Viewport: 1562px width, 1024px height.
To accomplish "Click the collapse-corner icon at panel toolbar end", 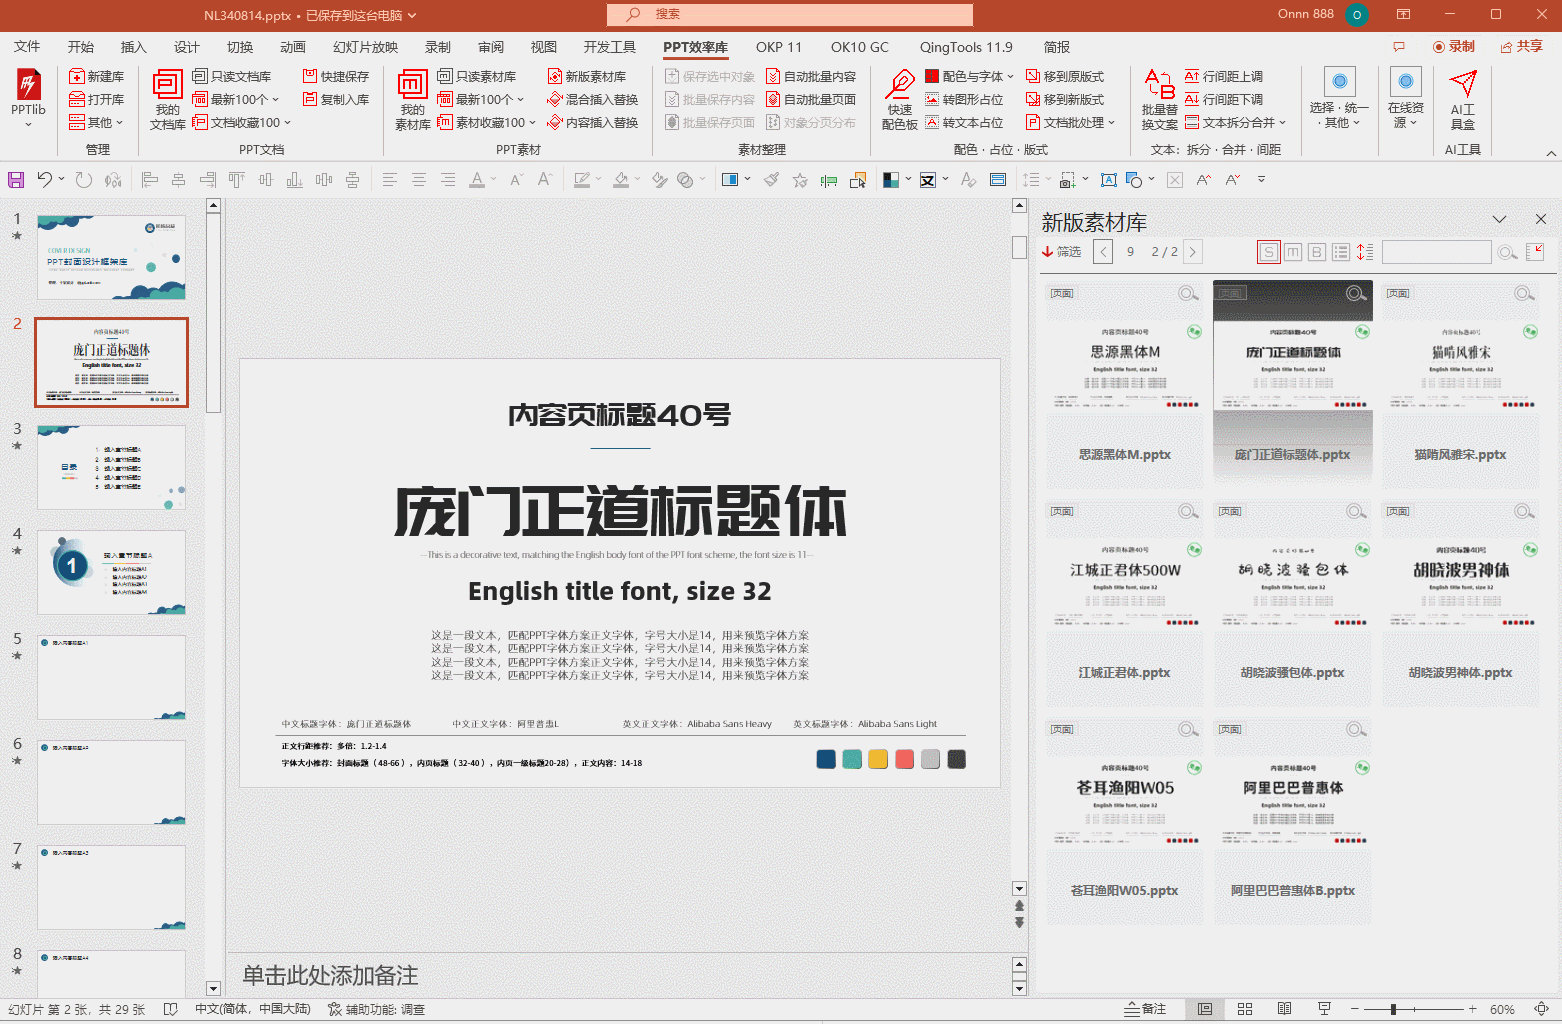I will [1535, 252].
